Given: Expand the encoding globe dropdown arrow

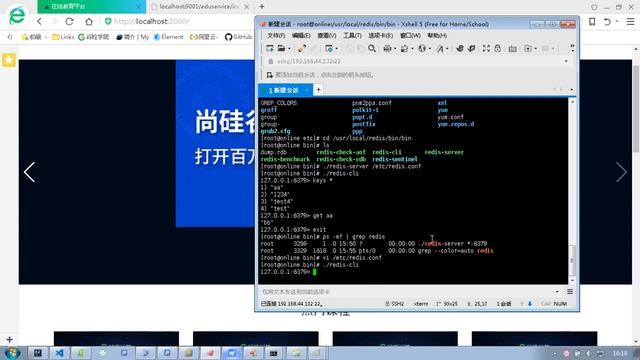Looking at the screenshot, I should (429, 49).
